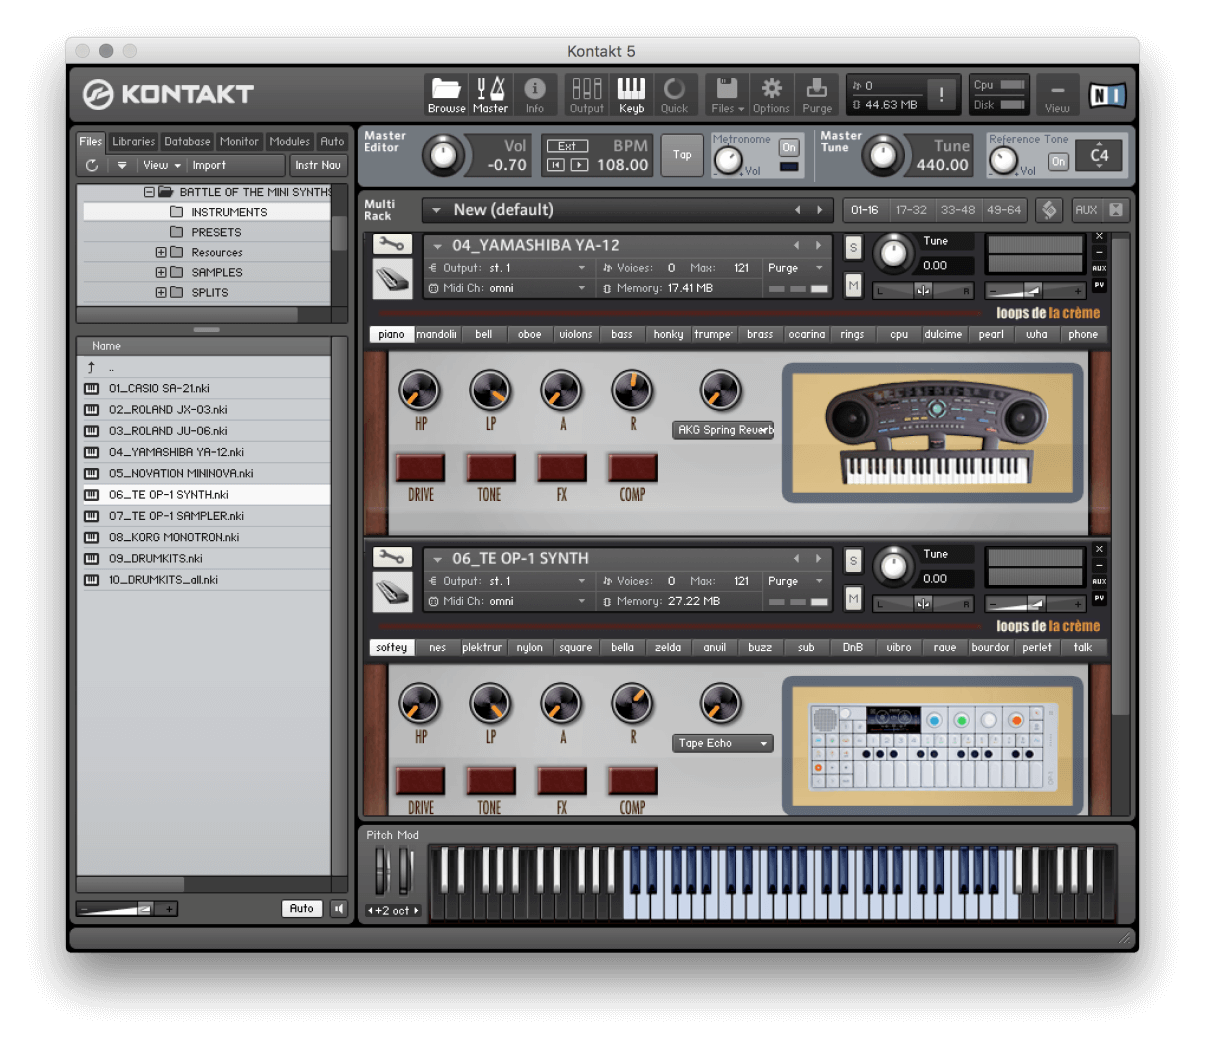Adjust the Master Tune knob
This screenshot has width=1205, height=1047.
(881, 155)
